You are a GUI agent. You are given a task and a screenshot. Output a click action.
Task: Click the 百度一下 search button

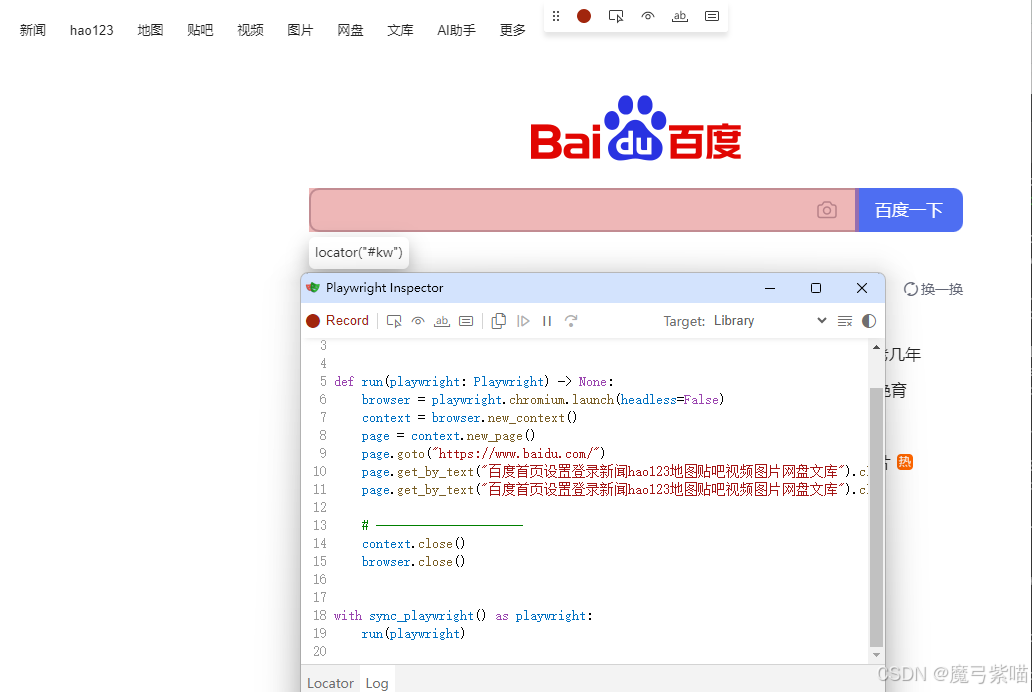(909, 210)
